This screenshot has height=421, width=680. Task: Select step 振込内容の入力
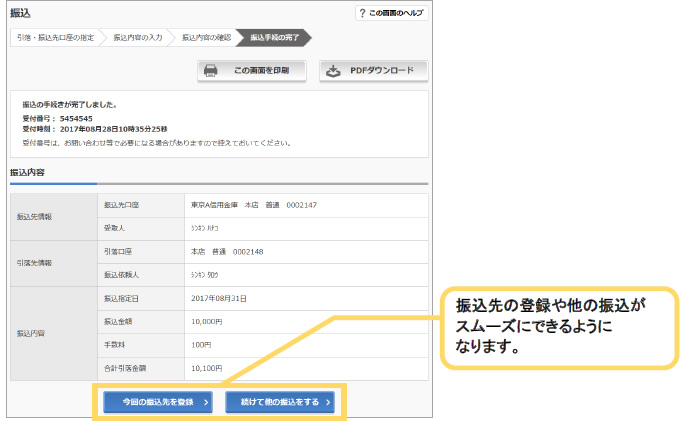point(138,38)
